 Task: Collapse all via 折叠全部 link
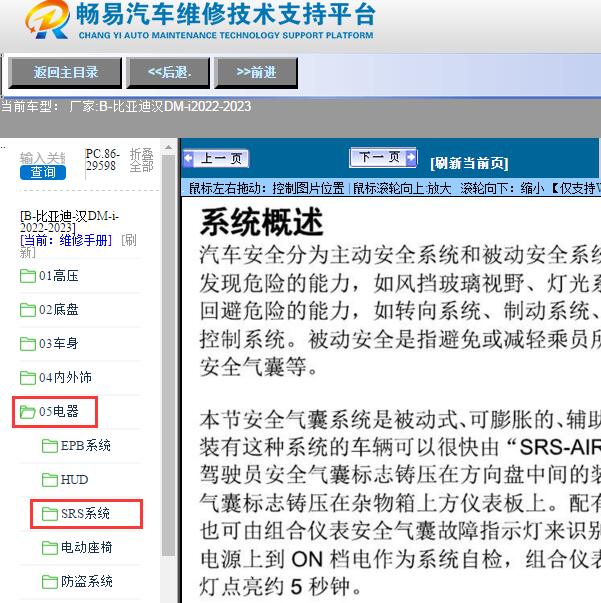(x=142, y=160)
